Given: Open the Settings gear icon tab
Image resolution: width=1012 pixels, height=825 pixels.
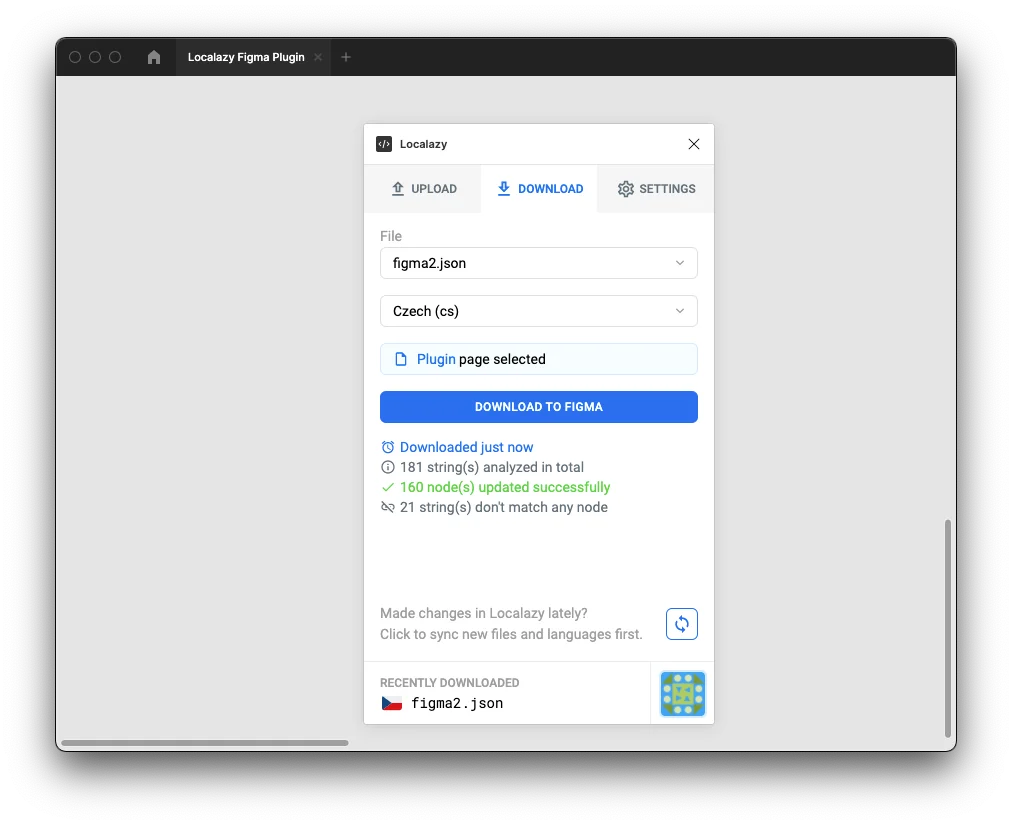Looking at the screenshot, I should (x=626, y=188).
